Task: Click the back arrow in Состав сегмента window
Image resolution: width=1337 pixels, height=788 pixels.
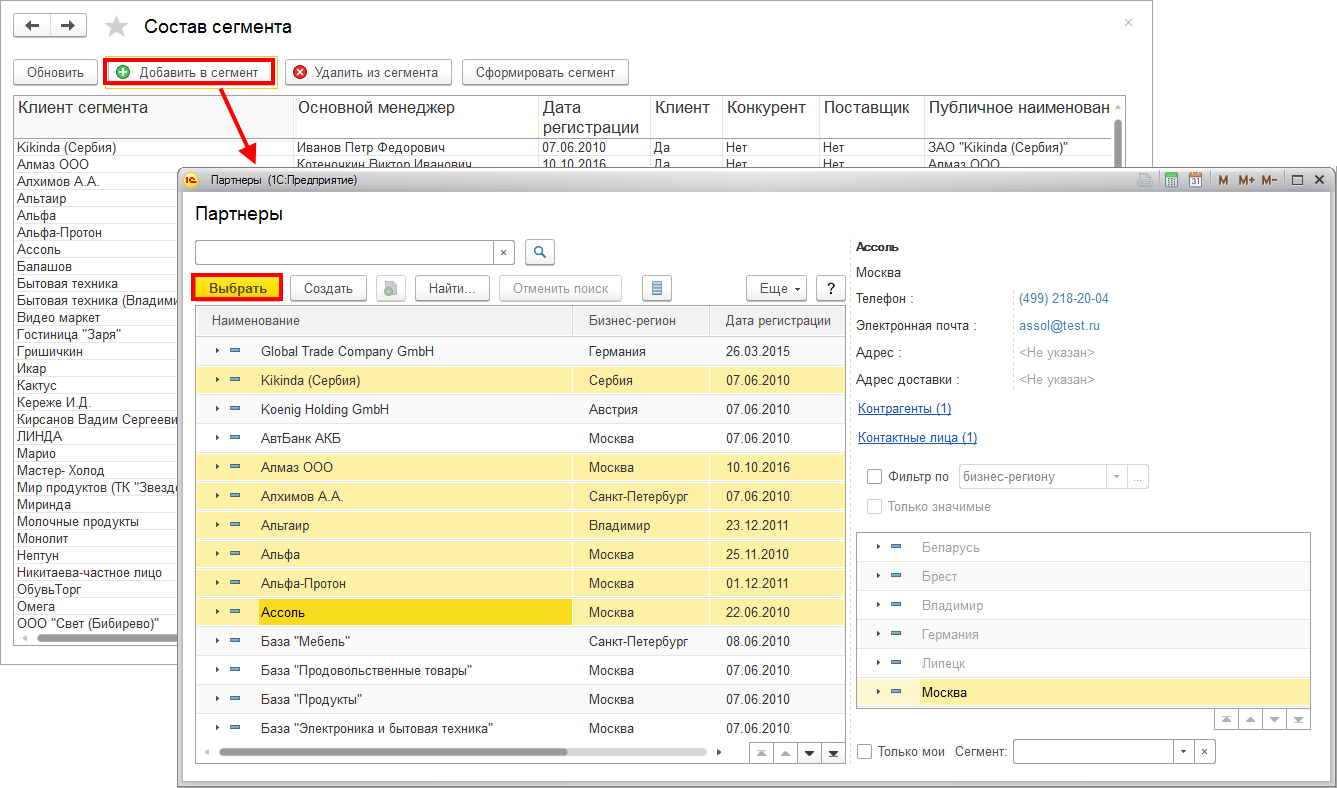Action: [x=31, y=26]
